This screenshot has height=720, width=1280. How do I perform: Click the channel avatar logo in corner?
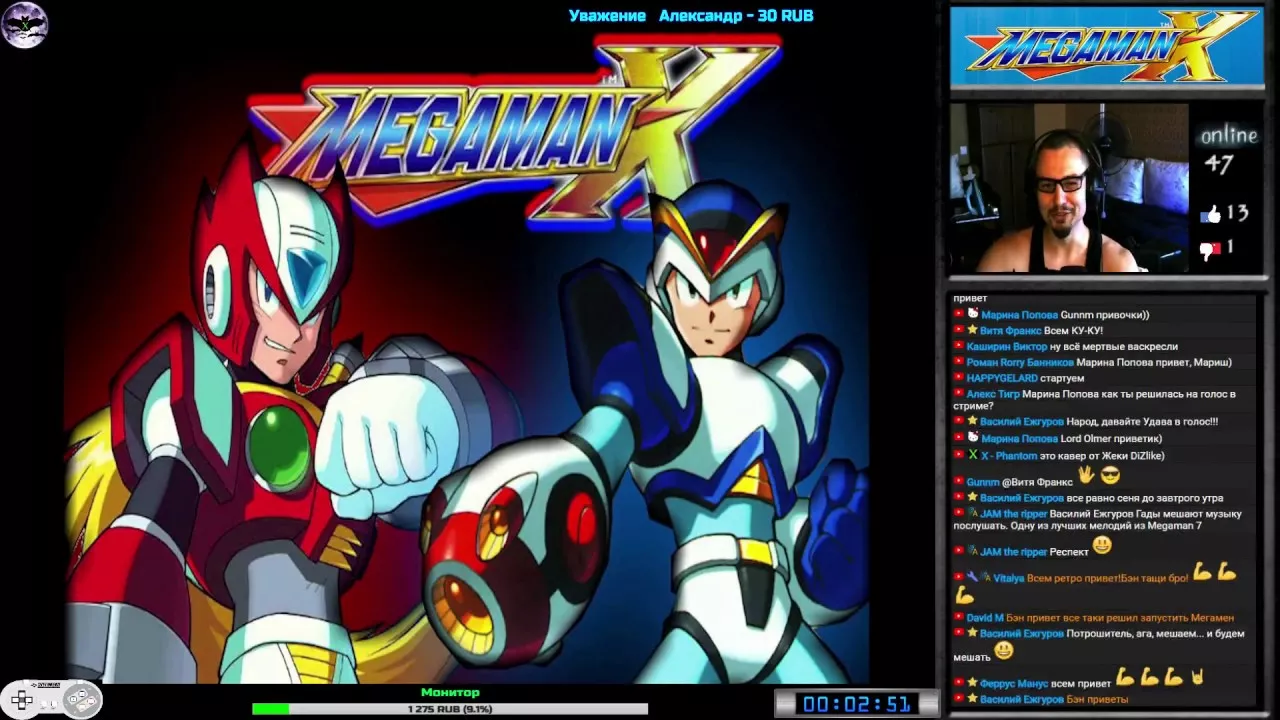pos(24,25)
